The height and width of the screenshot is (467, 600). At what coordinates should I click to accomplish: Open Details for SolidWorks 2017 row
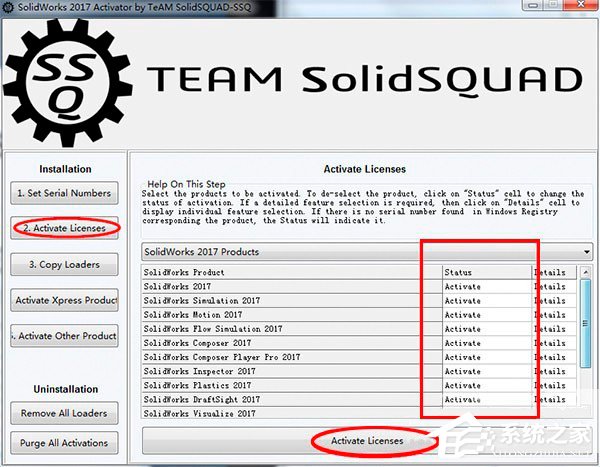[554, 286]
